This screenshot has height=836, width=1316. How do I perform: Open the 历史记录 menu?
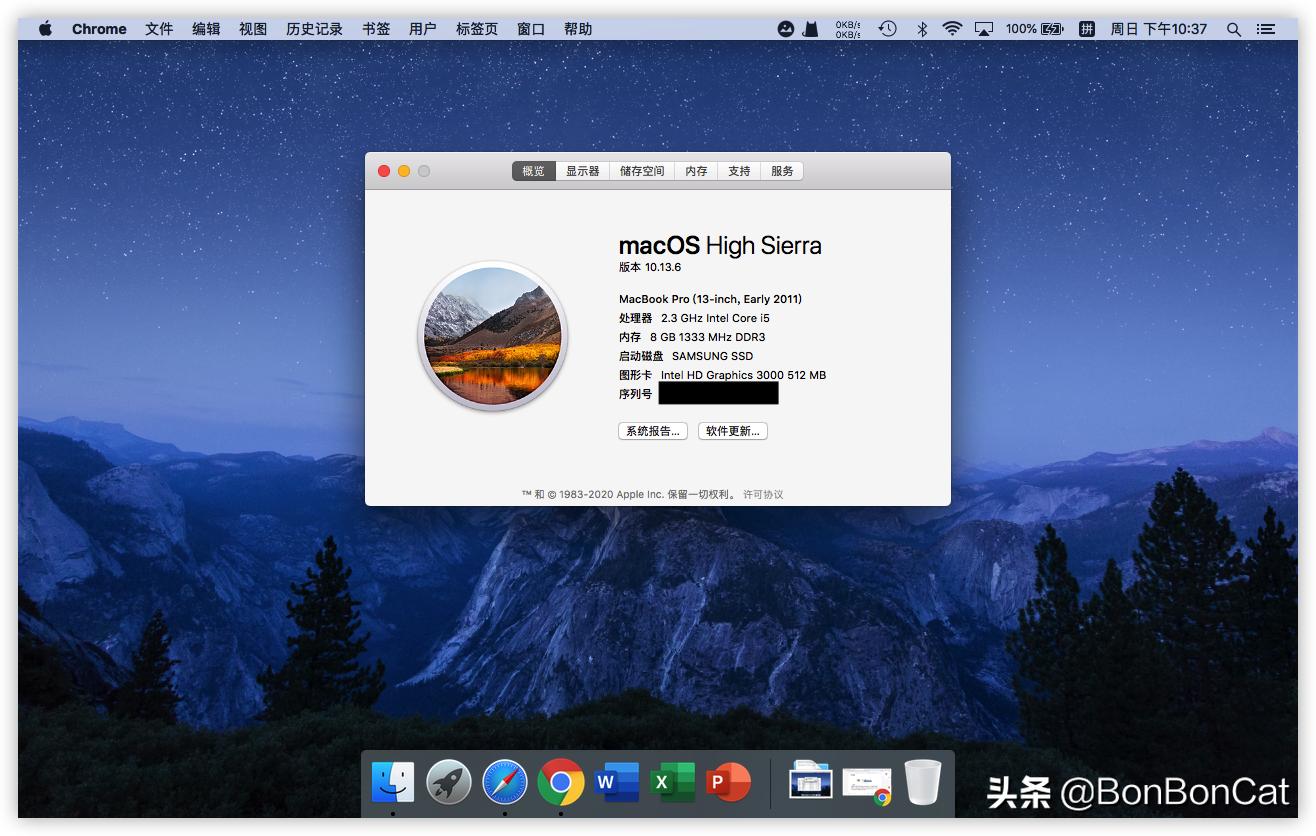[313, 28]
